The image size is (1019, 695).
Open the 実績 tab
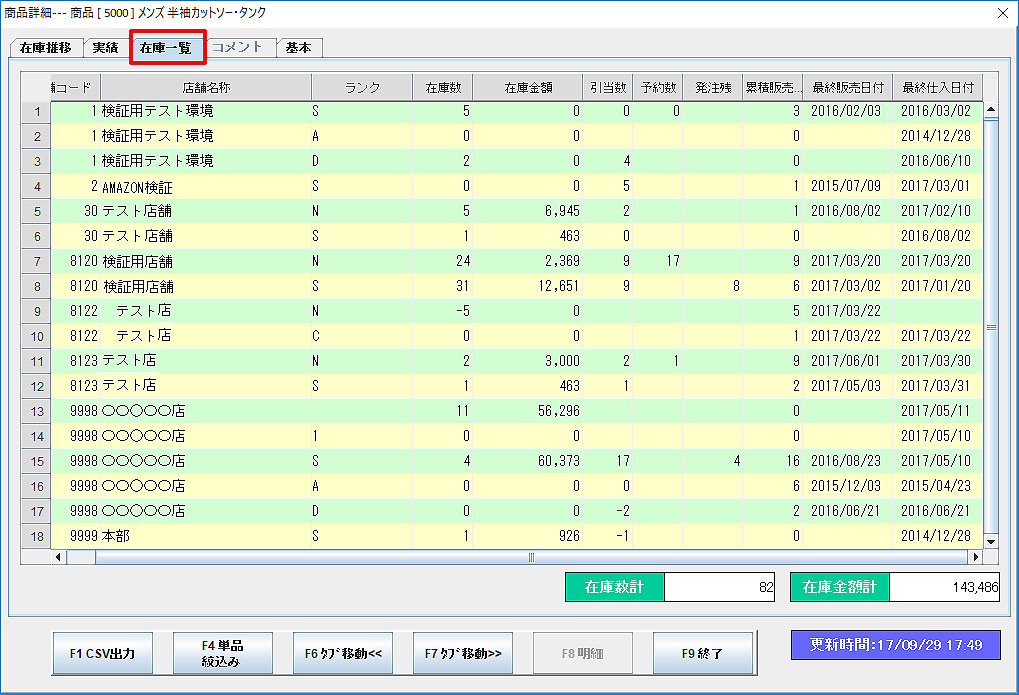pos(105,48)
